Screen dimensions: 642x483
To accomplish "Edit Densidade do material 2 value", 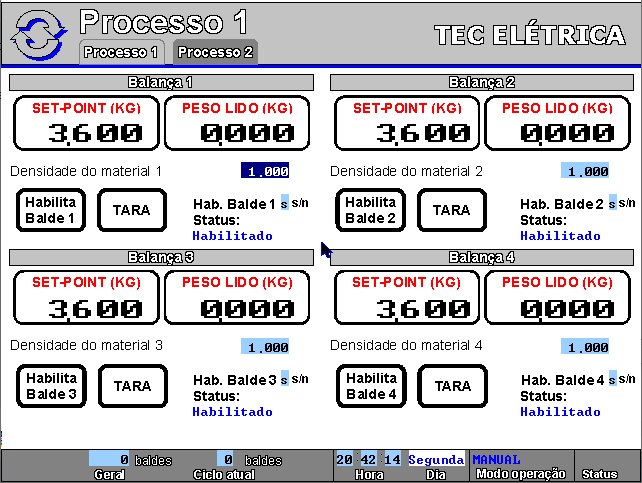I will click(585, 171).
